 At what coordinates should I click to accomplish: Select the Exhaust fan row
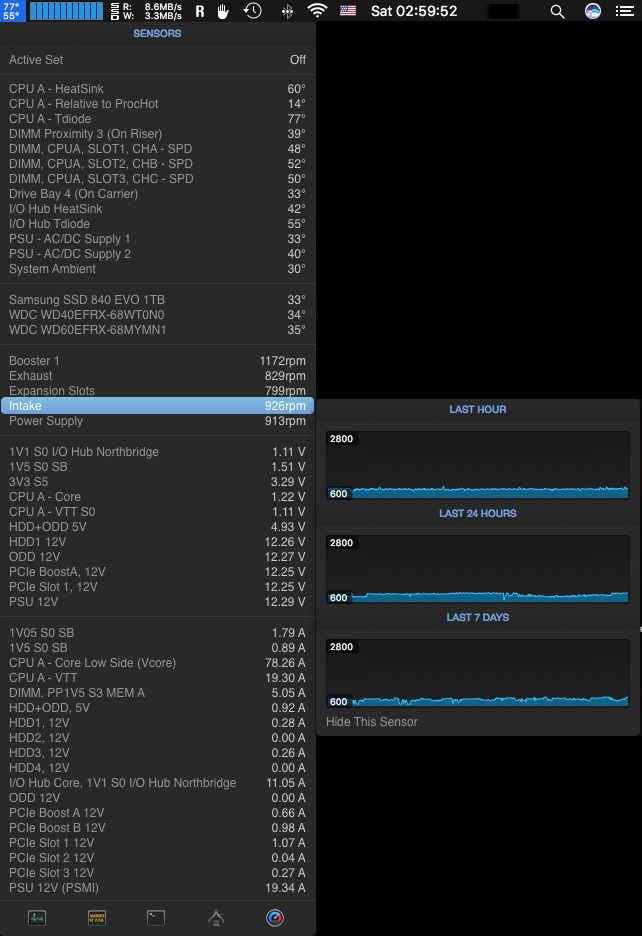pyautogui.click(x=158, y=375)
